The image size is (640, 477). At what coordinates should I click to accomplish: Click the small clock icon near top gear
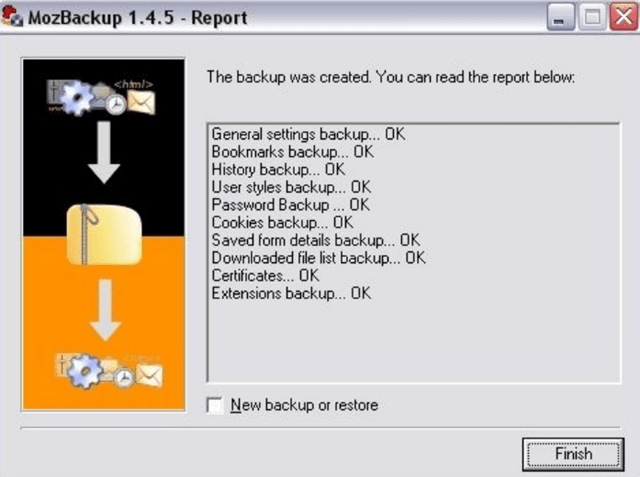[x=116, y=105]
